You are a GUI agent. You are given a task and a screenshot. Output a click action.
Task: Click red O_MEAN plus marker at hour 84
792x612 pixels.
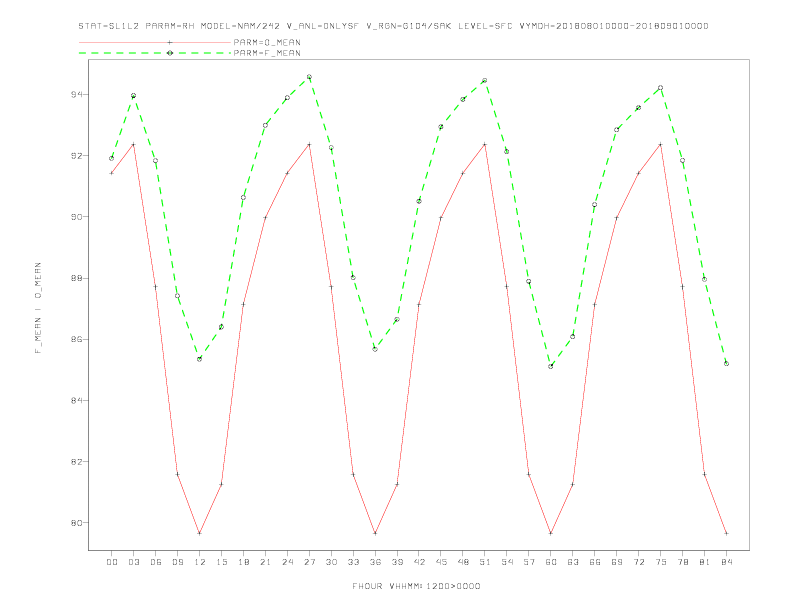pyautogui.click(x=726, y=533)
